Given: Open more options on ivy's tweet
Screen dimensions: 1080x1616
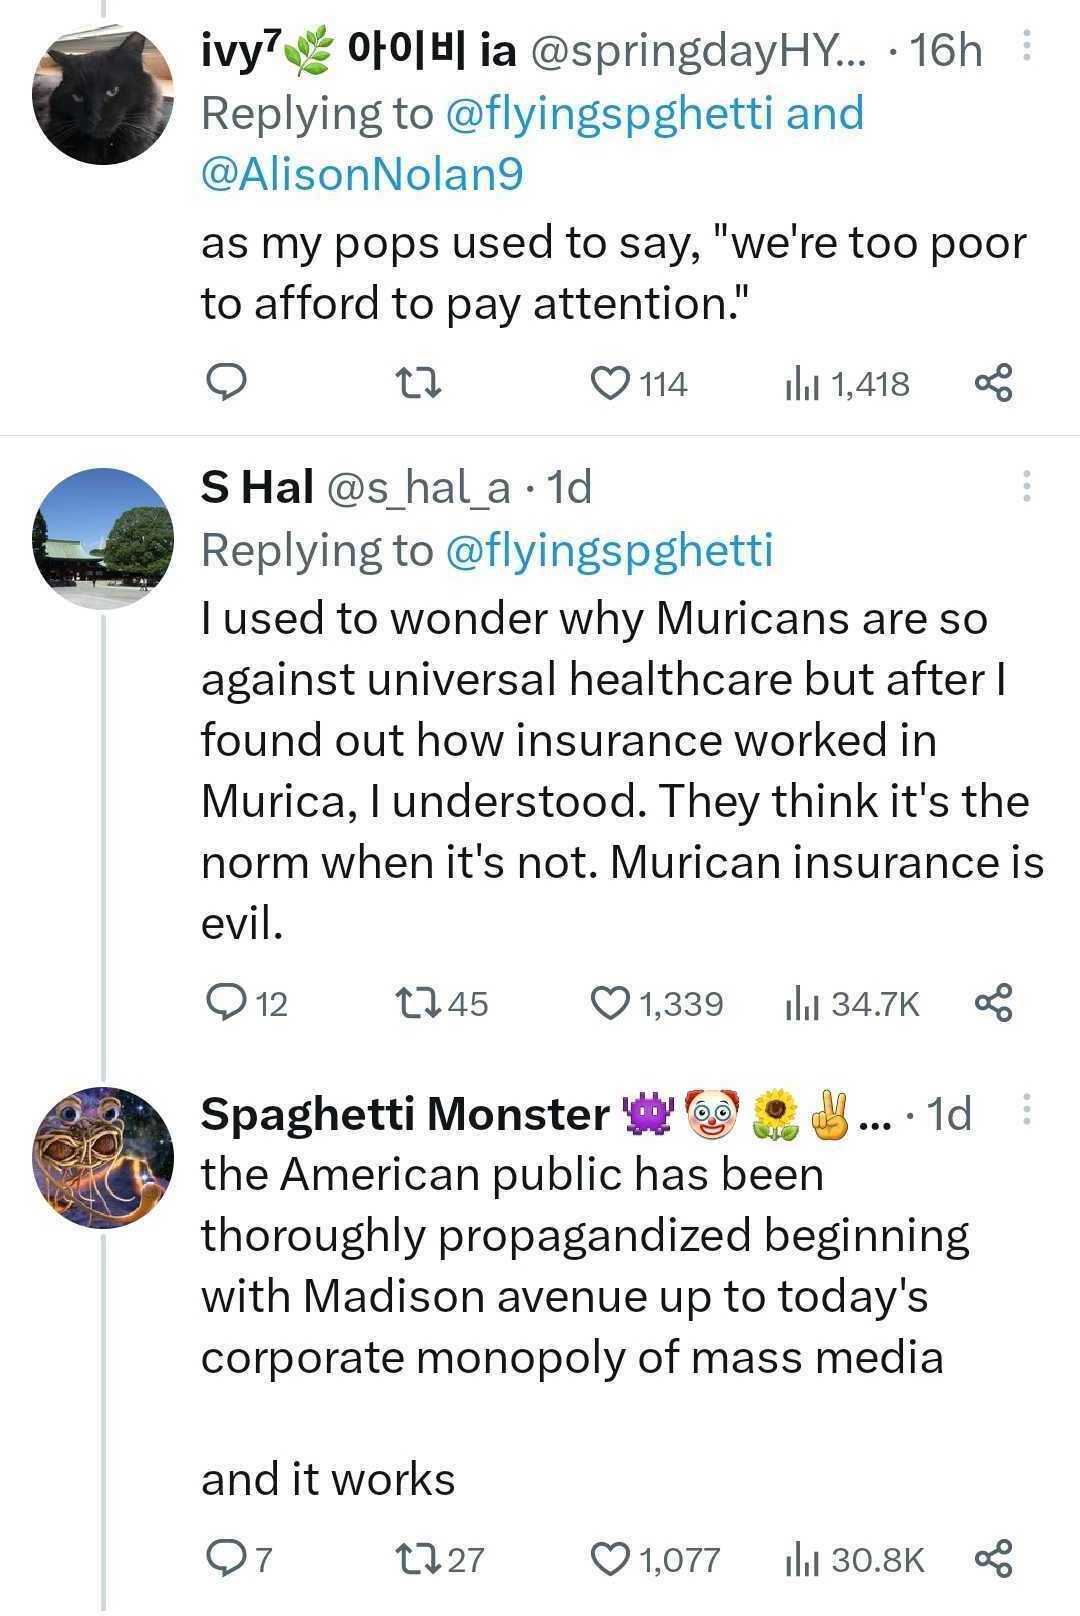Looking at the screenshot, I should tap(1025, 47).
